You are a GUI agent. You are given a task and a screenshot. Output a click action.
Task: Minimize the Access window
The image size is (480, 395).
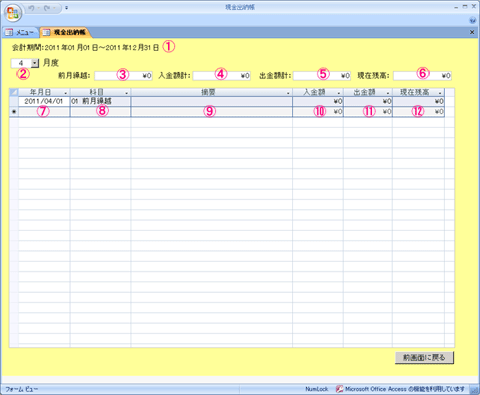point(456,7)
